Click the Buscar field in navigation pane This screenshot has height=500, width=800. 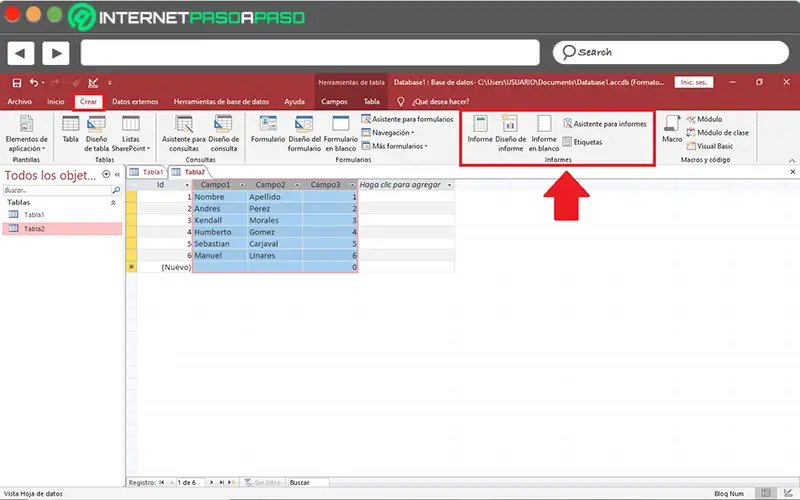click(x=57, y=190)
